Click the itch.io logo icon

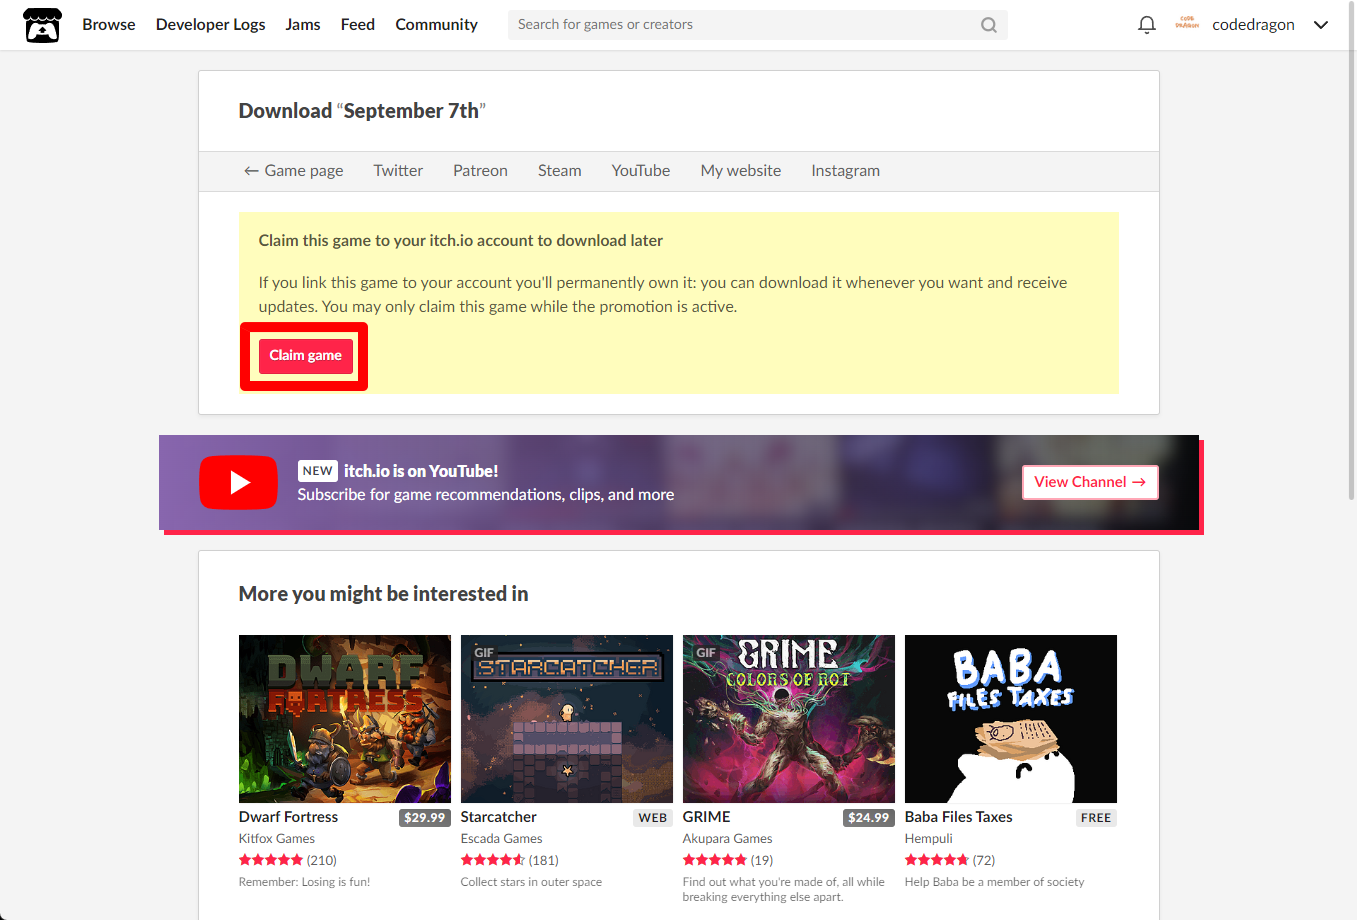(42, 25)
